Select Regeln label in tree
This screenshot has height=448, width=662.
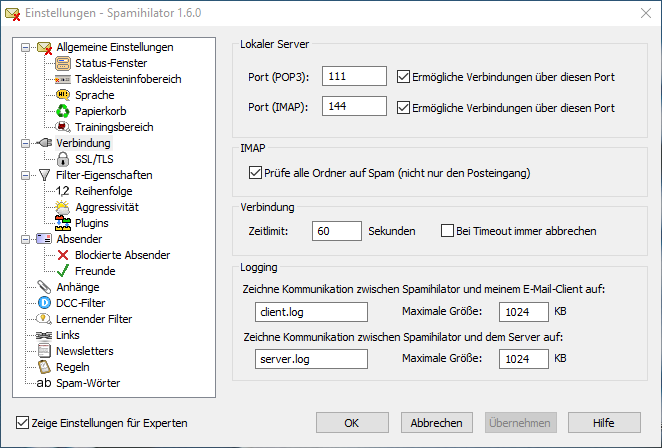(x=73, y=367)
